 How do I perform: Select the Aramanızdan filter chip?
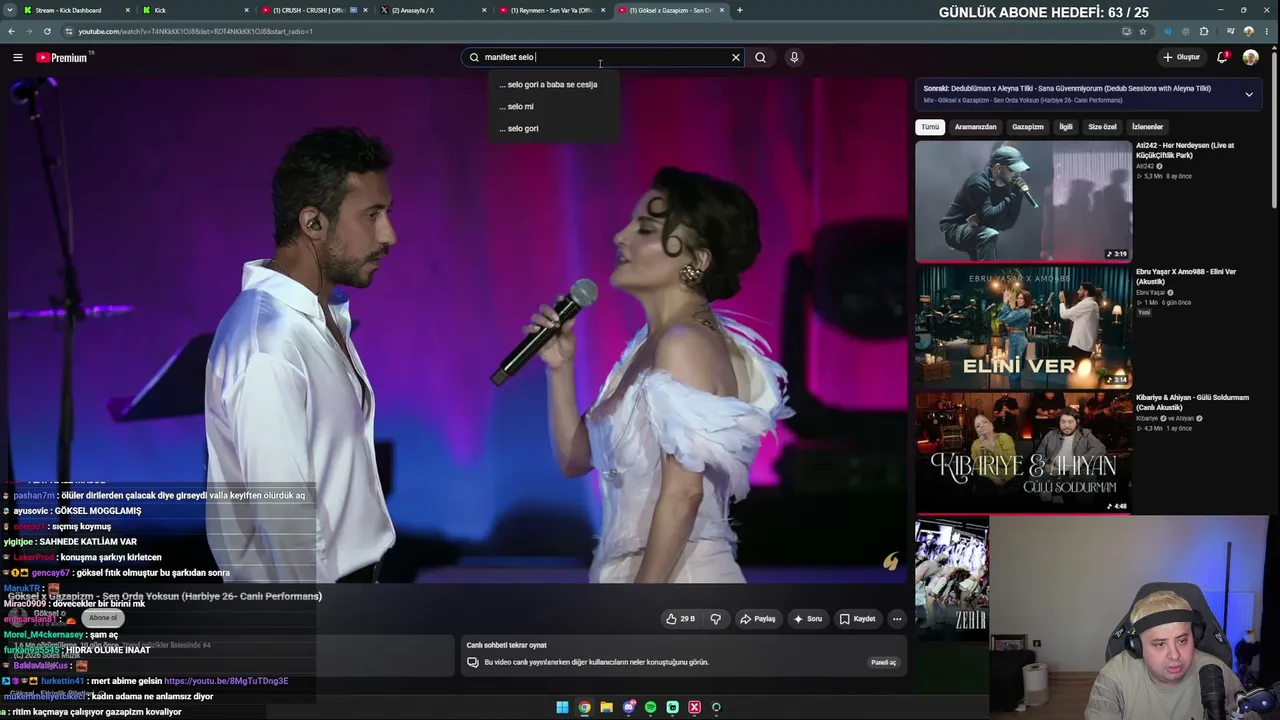(x=975, y=127)
